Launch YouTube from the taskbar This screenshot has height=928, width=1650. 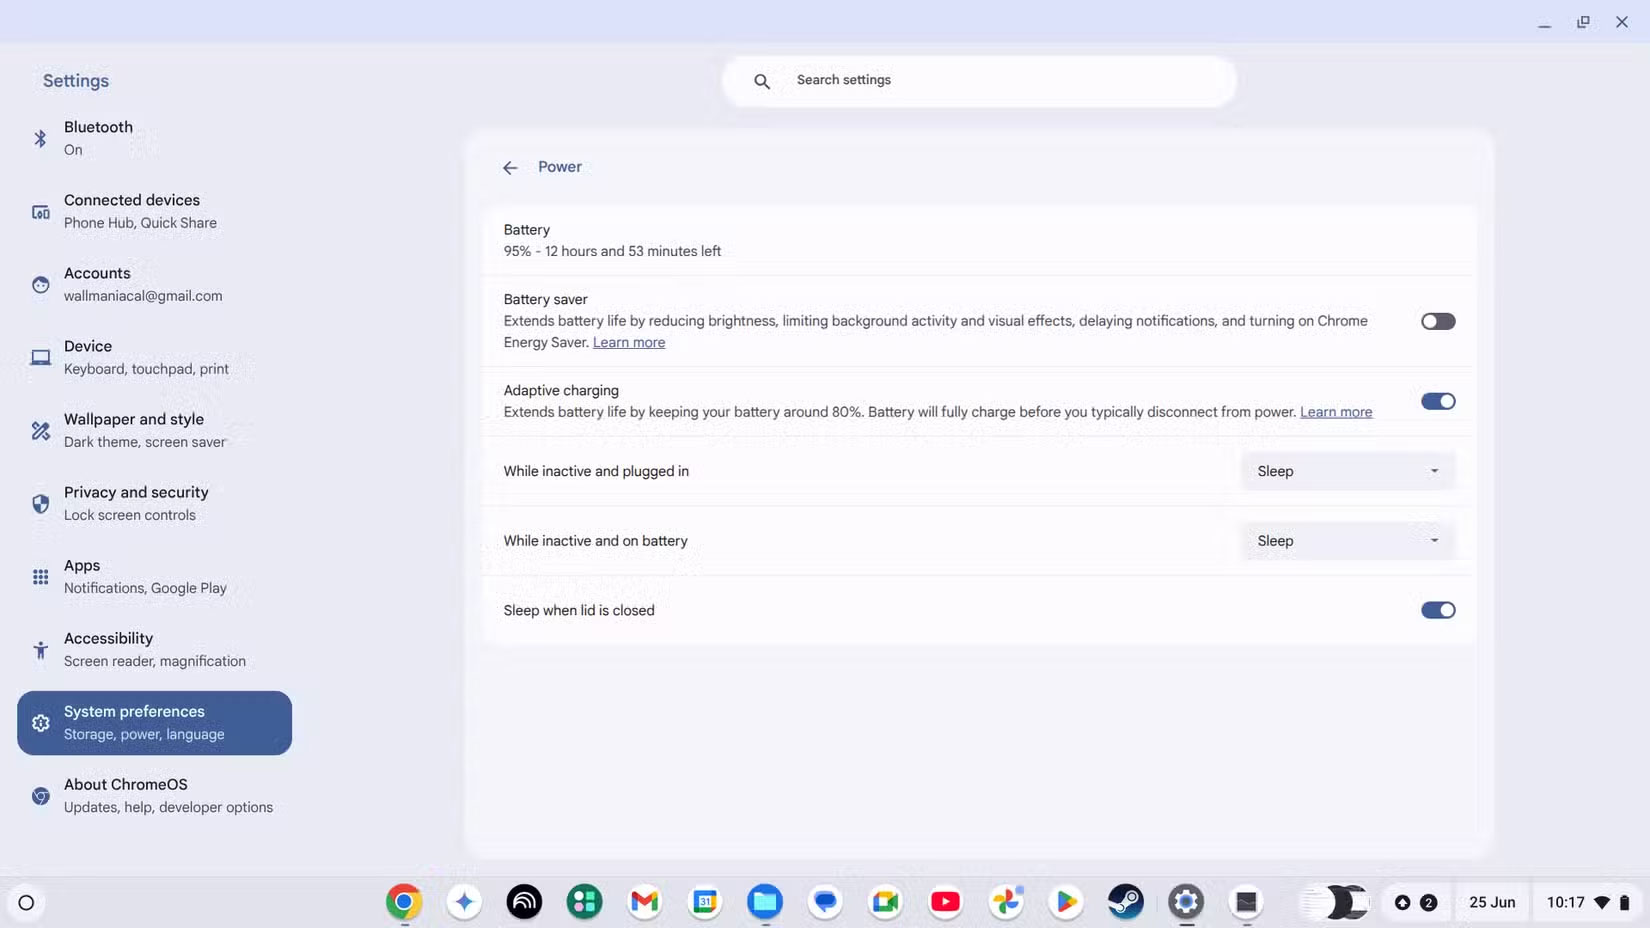pos(944,901)
